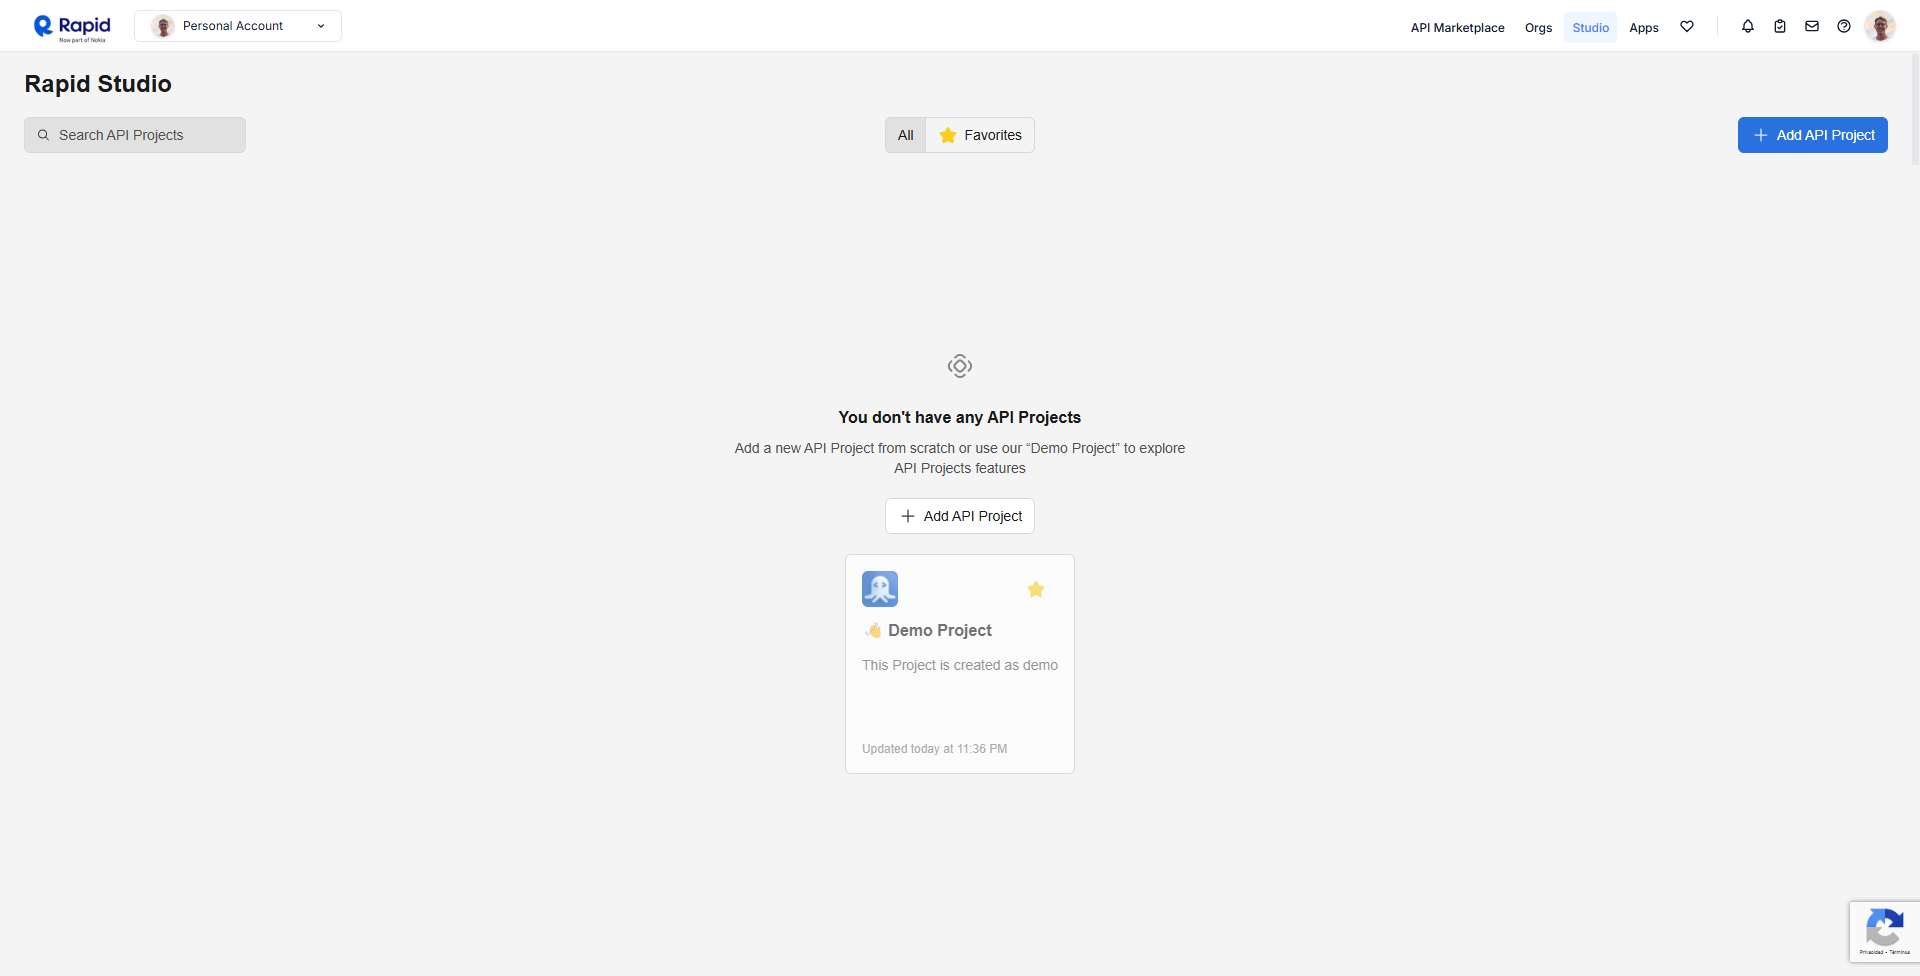Expand the Personal Account dropdown
Screen dimensions: 1920x976
pos(238,26)
